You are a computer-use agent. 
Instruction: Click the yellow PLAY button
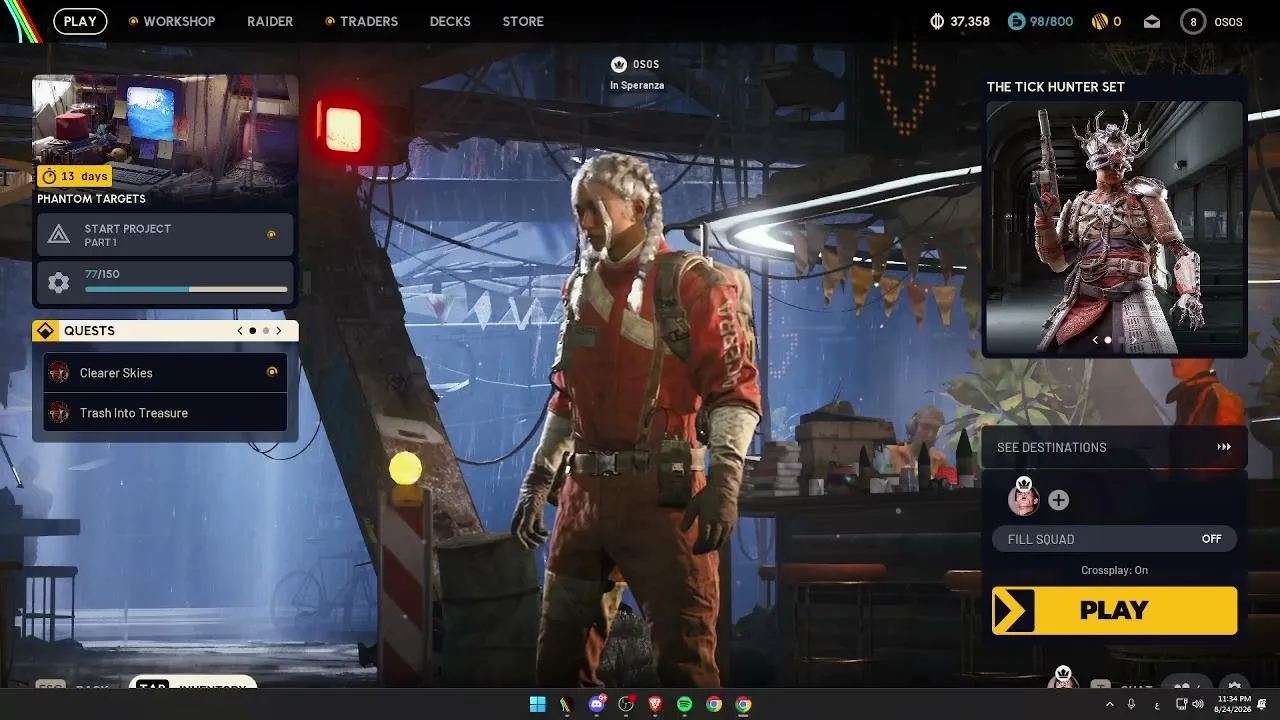coord(1114,610)
